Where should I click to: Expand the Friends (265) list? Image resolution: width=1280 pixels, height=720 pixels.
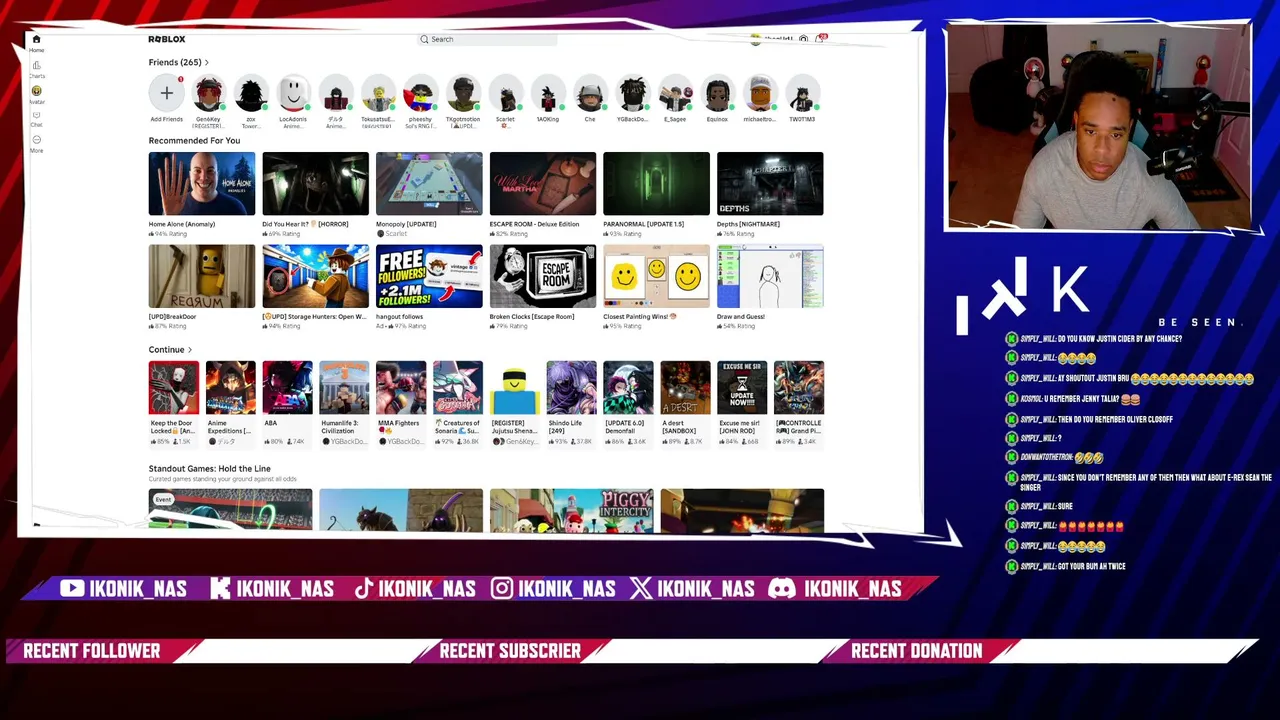click(x=179, y=62)
